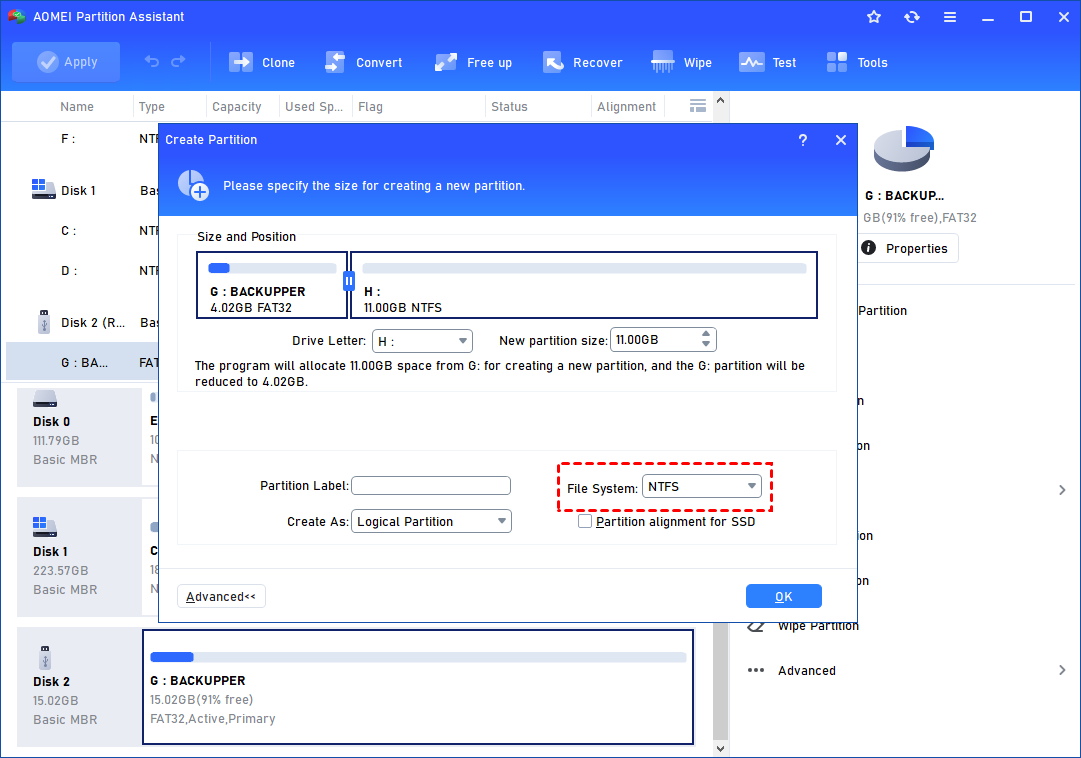Select the G: BACKUPPER partition block in dialog
The width and height of the screenshot is (1081, 758).
[272, 285]
